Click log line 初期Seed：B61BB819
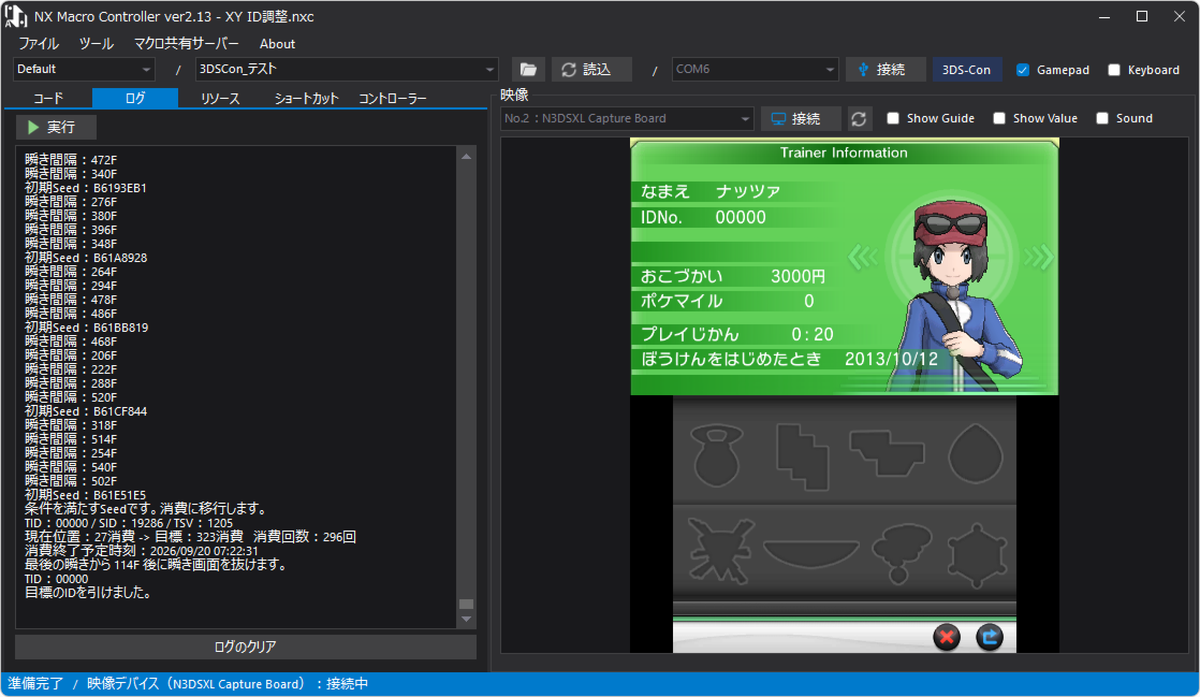The height and width of the screenshot is (697, 1200). [86, 327]
